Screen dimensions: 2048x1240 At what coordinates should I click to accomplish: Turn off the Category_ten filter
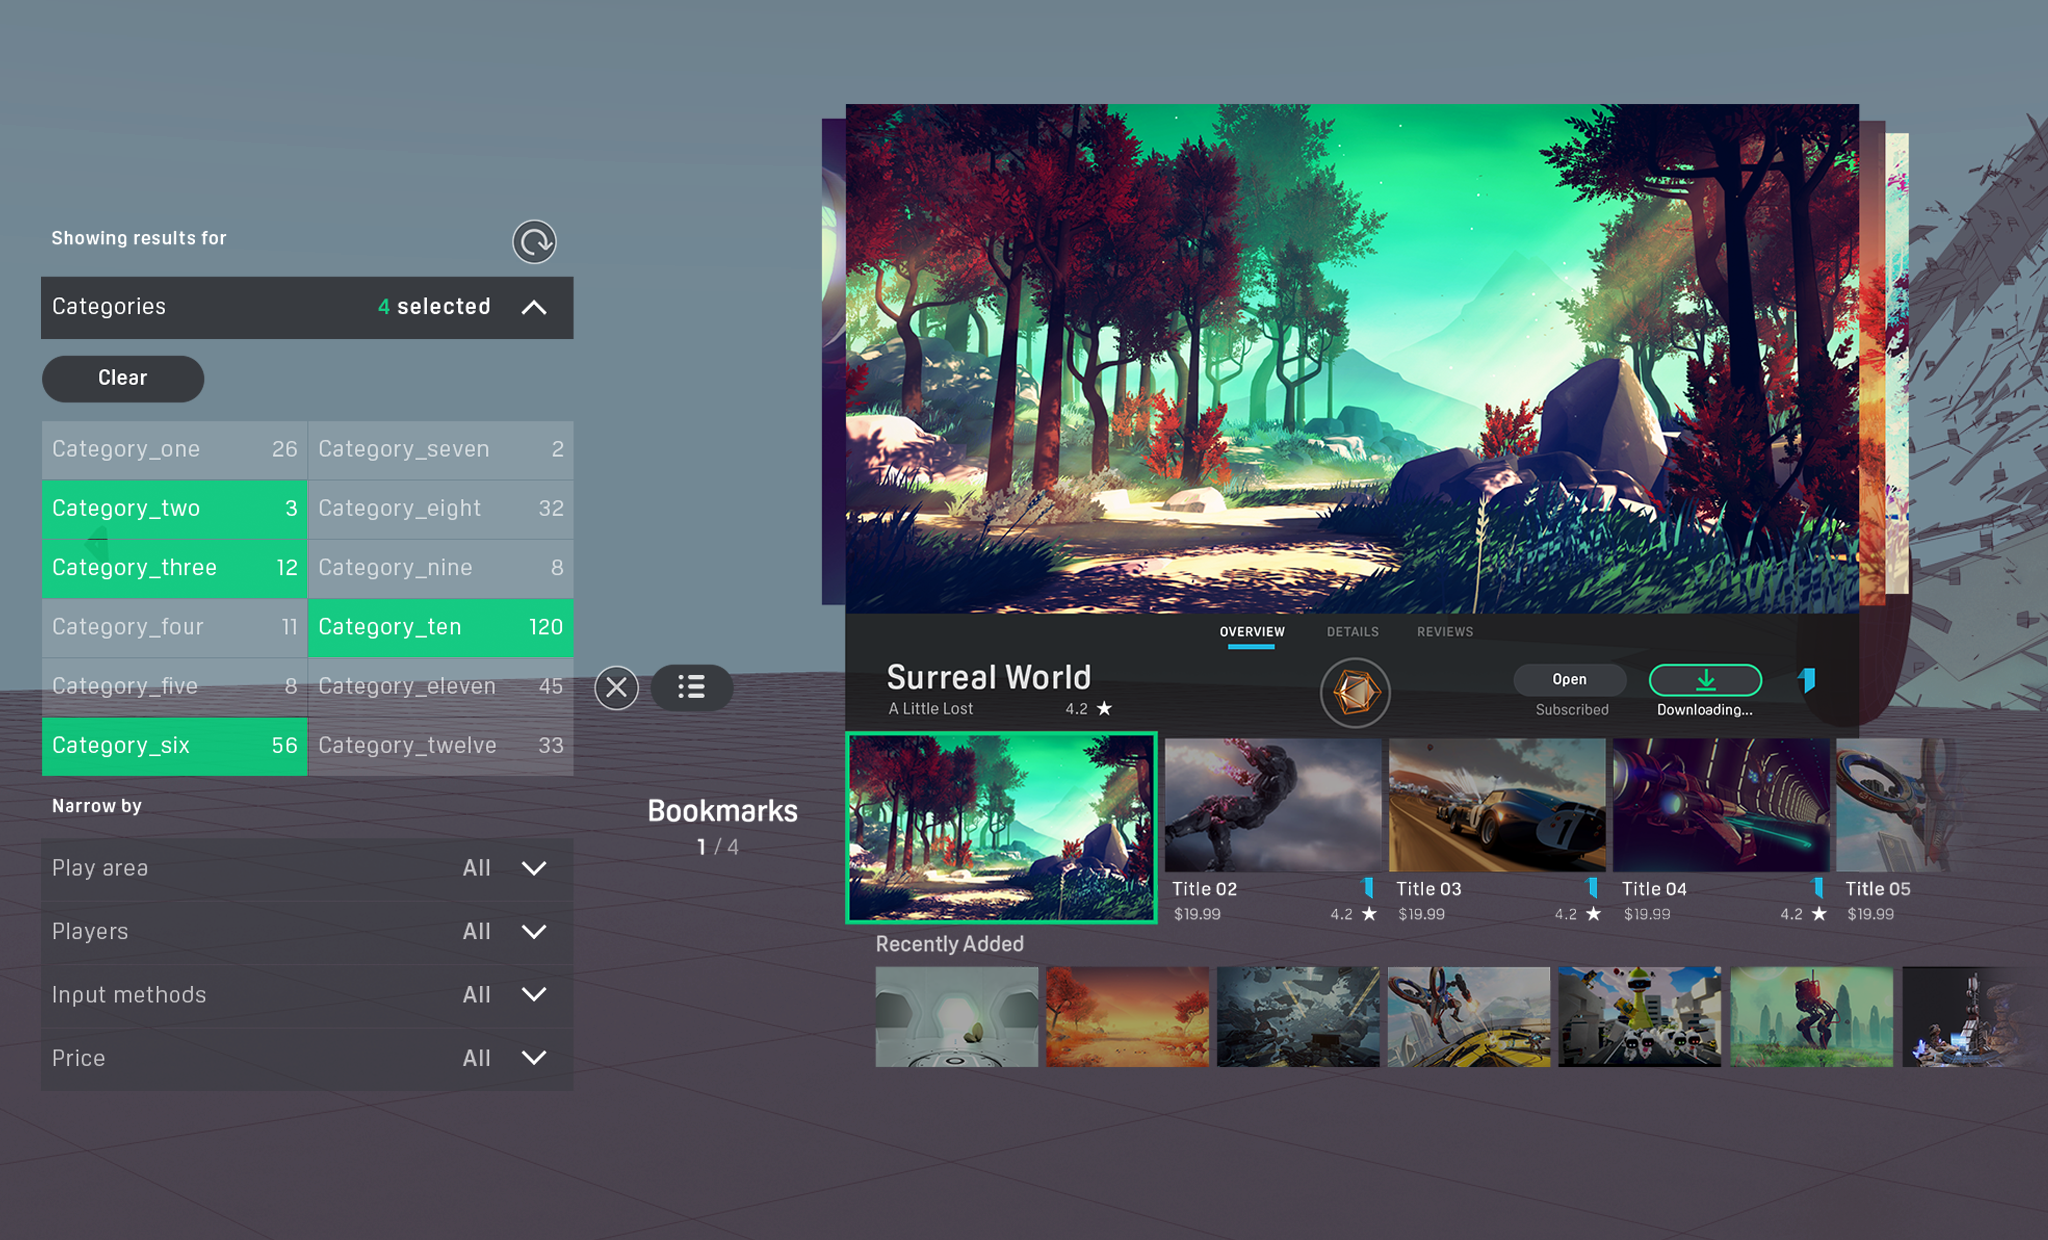pyautogui.click(x=440, y=627)
